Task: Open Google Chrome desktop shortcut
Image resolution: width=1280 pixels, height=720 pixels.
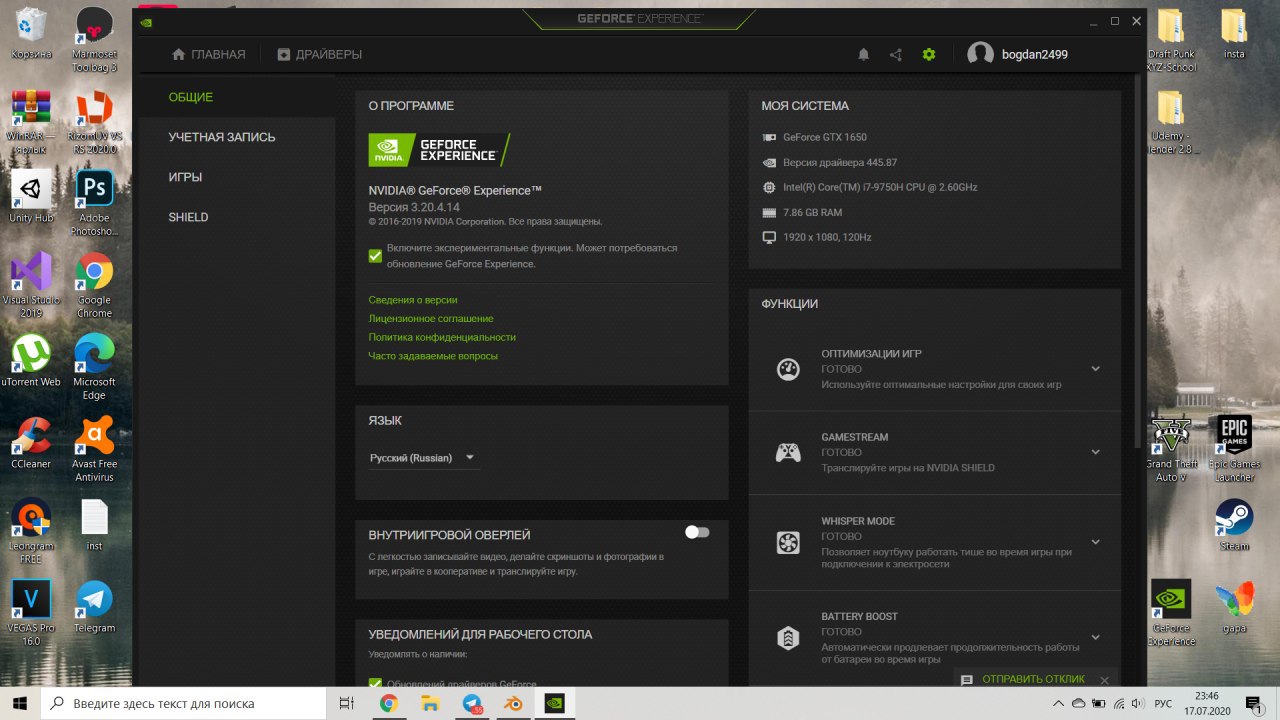Action: tap(94, 285)
